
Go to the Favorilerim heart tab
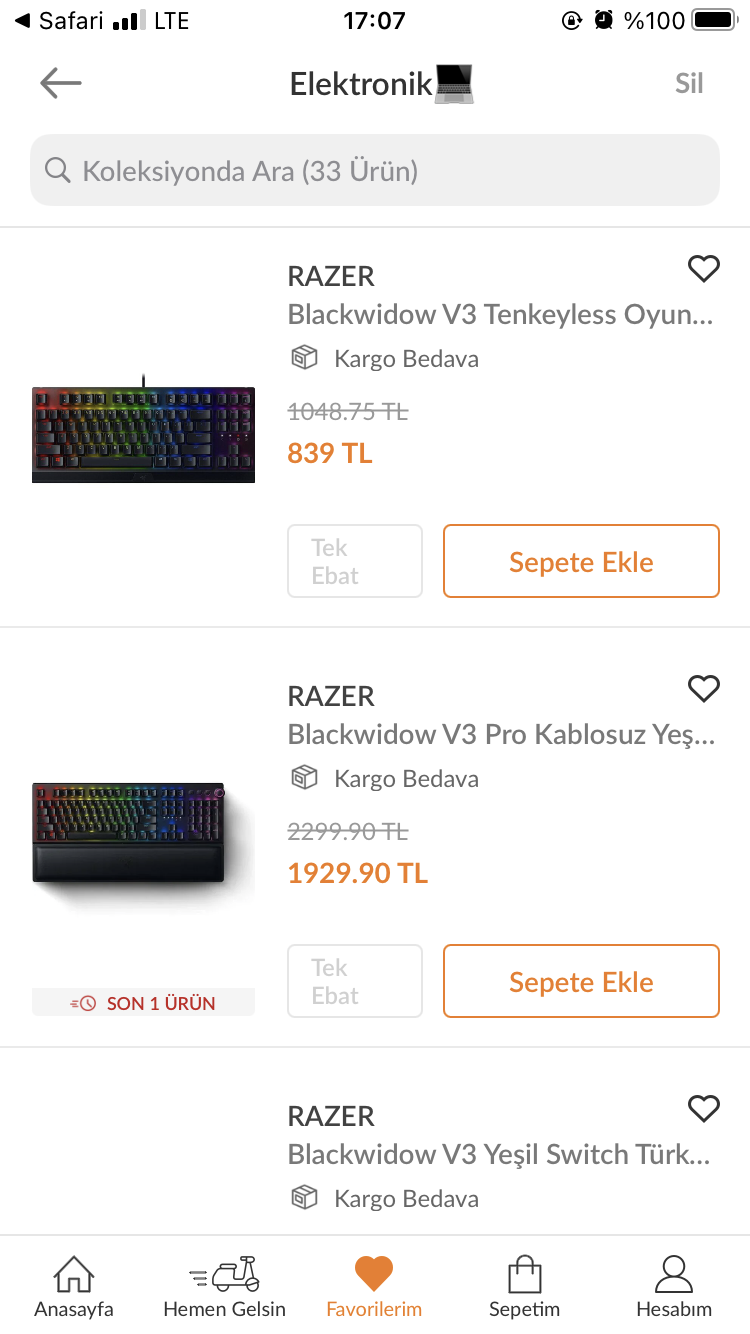click(x=374, y=1287)
